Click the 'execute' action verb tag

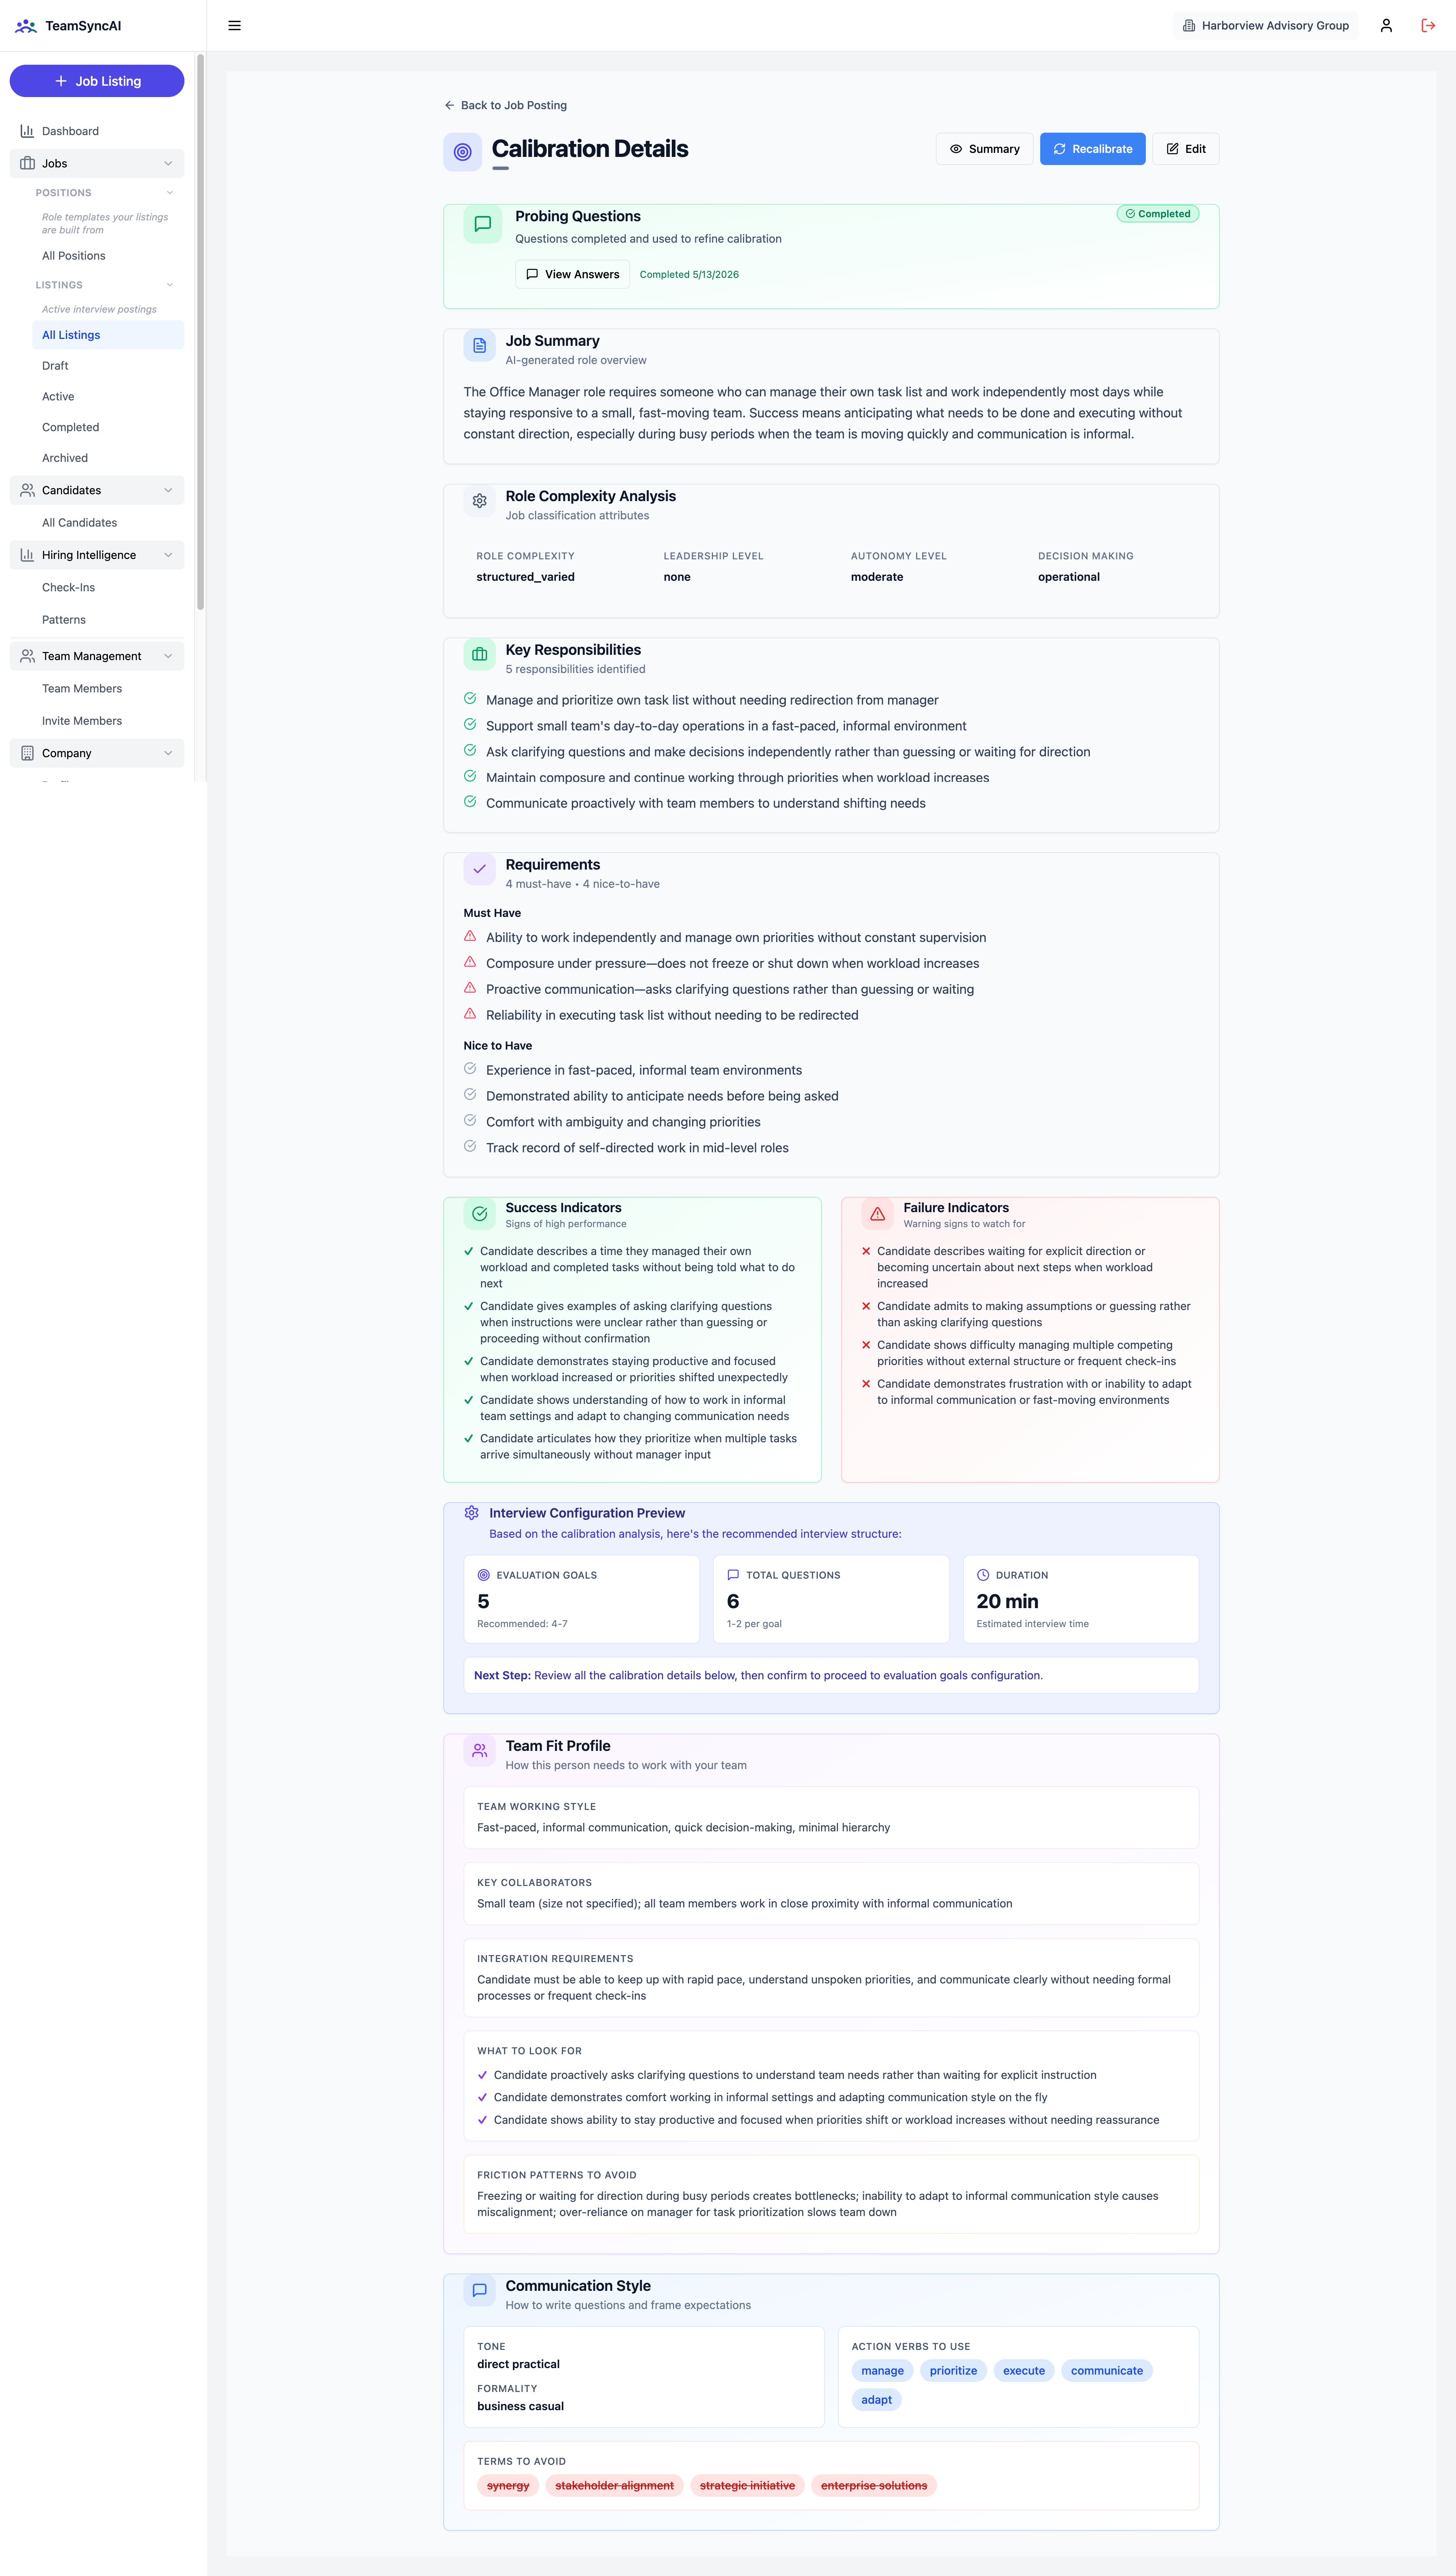pos(1024,2371)
